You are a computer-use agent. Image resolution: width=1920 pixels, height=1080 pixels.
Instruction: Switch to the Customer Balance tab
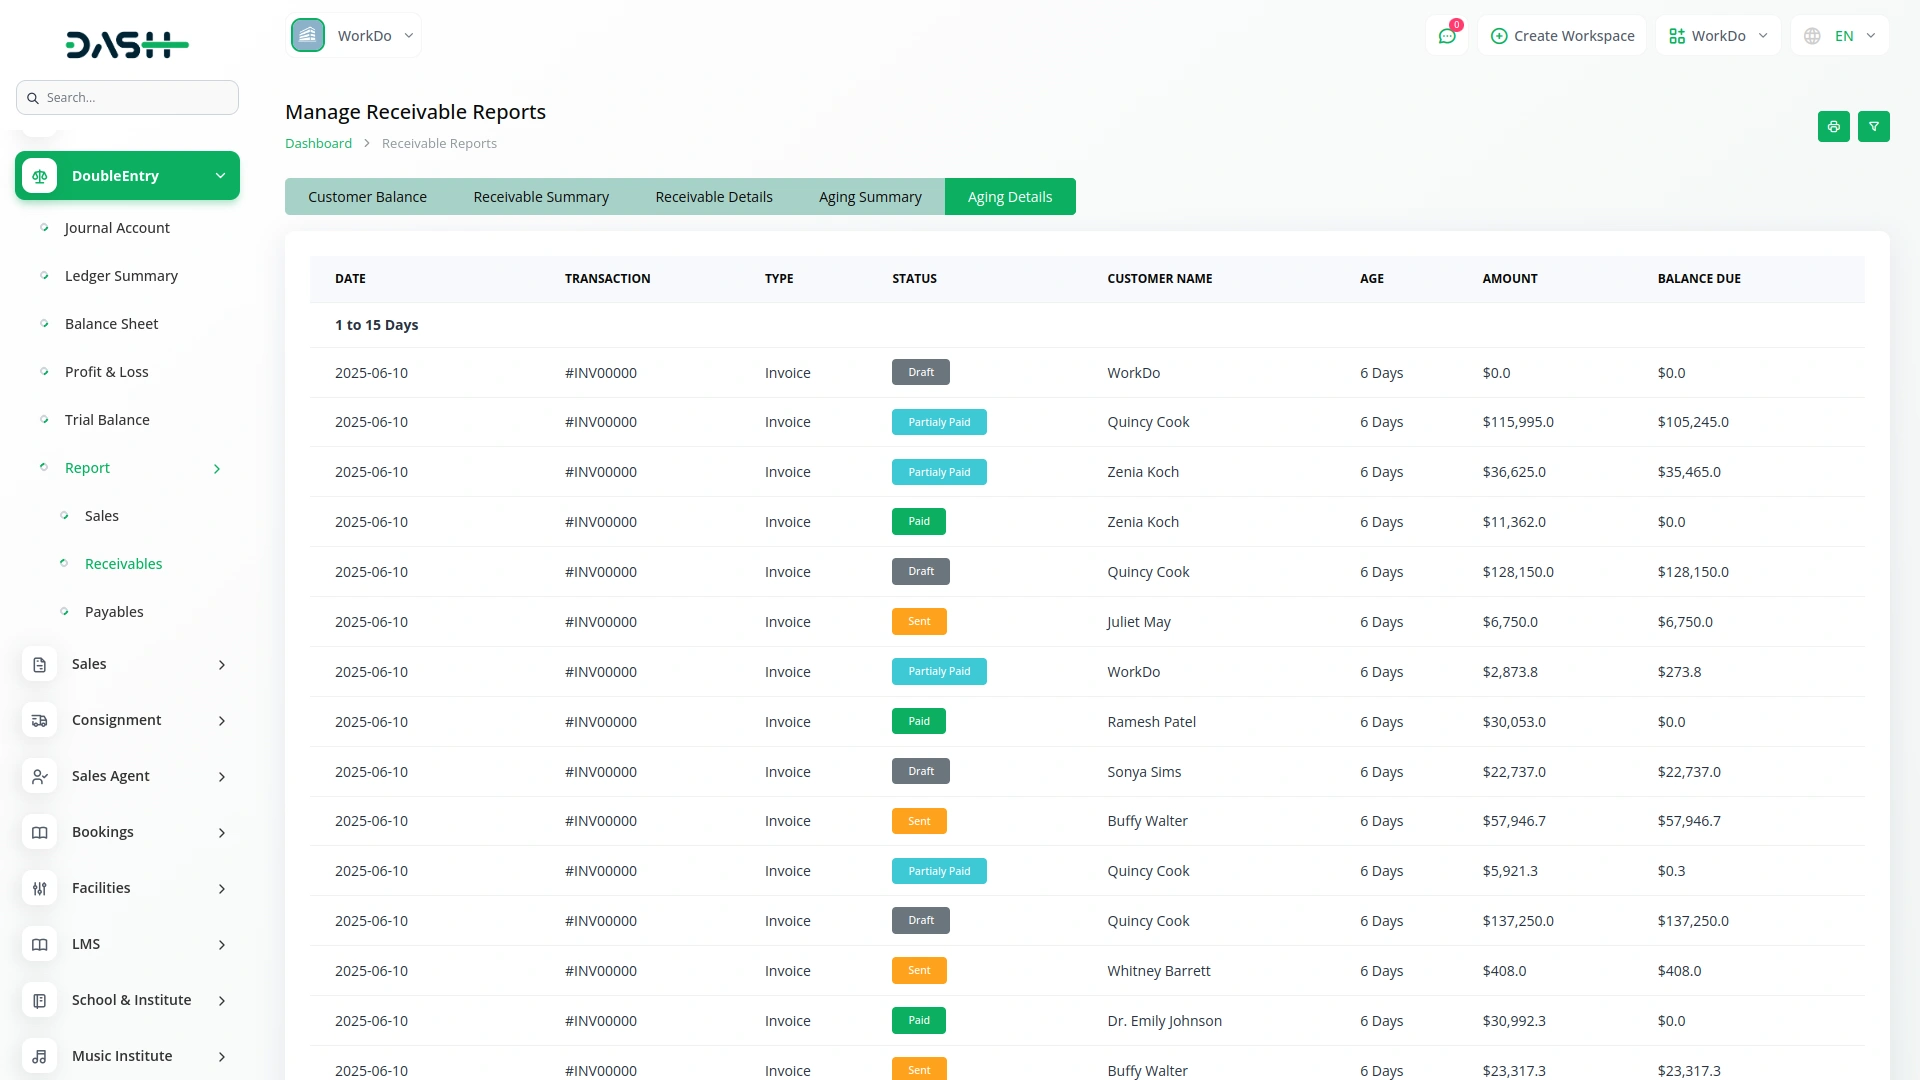[367, 197]
